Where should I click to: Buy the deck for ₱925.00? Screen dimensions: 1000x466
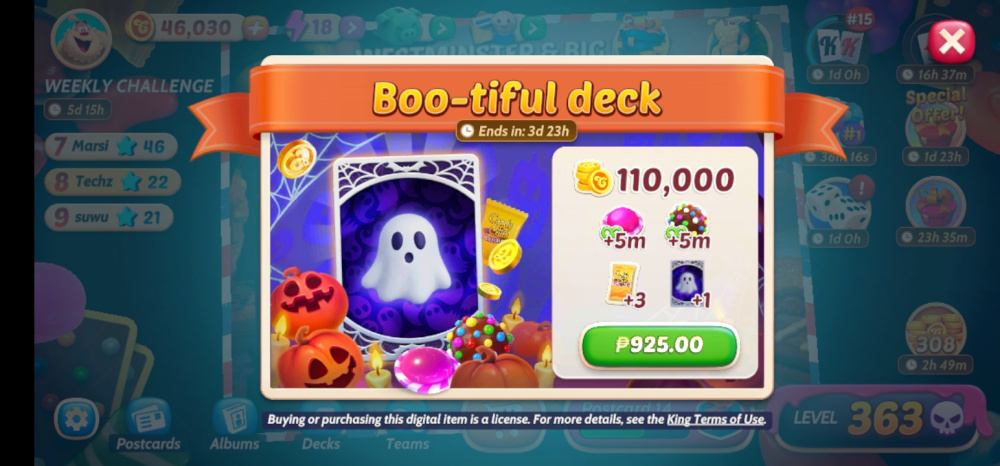(659, 345)
